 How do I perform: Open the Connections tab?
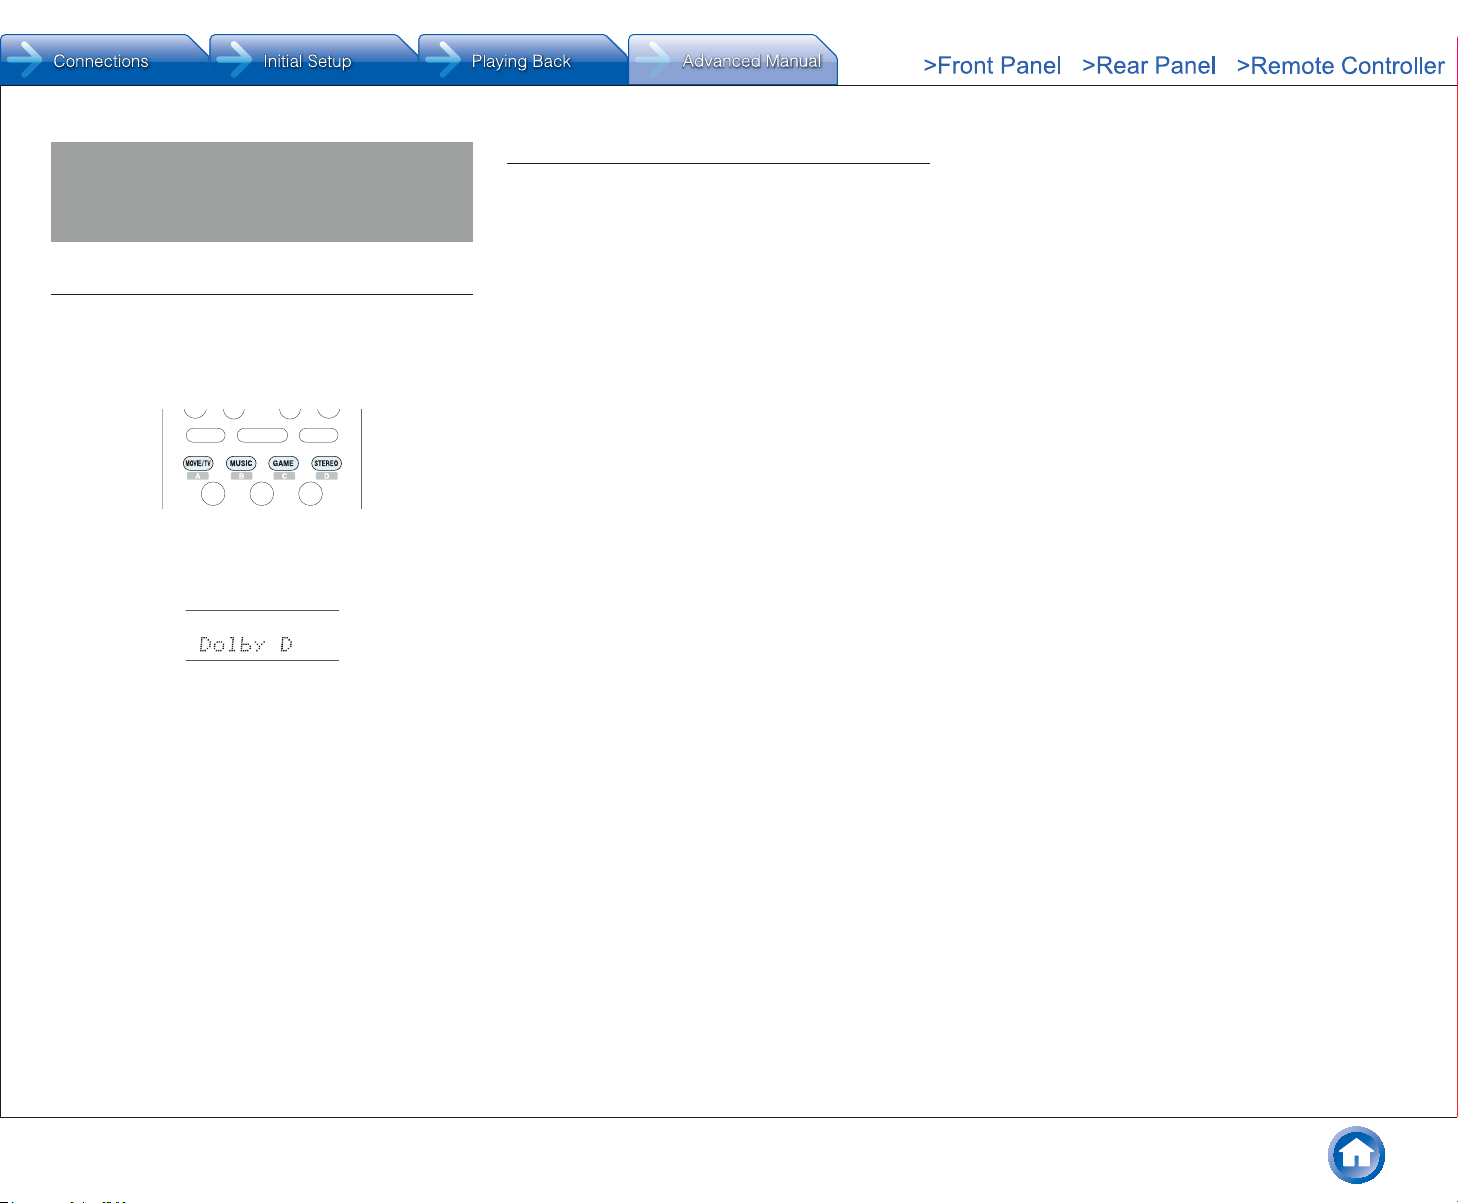(x=104, y=60)
